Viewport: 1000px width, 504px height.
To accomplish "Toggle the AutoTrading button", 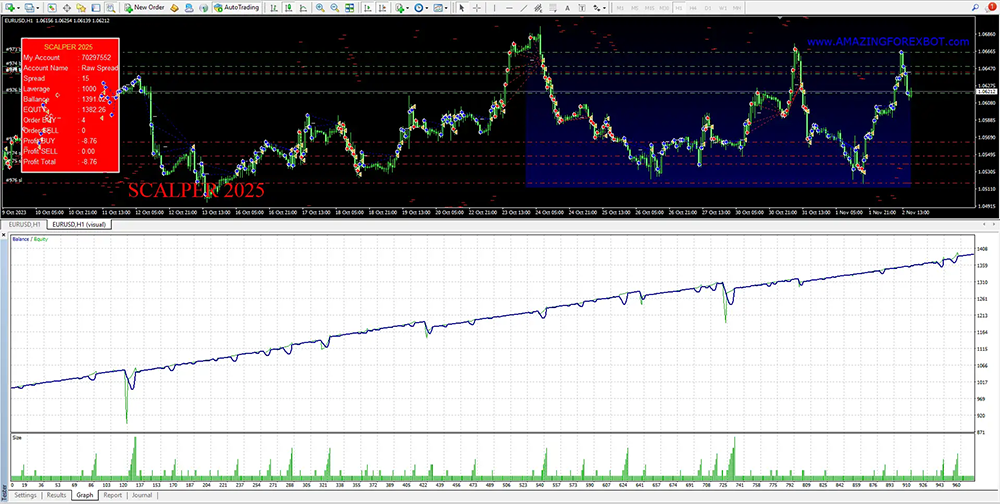I will coord(236,8).
